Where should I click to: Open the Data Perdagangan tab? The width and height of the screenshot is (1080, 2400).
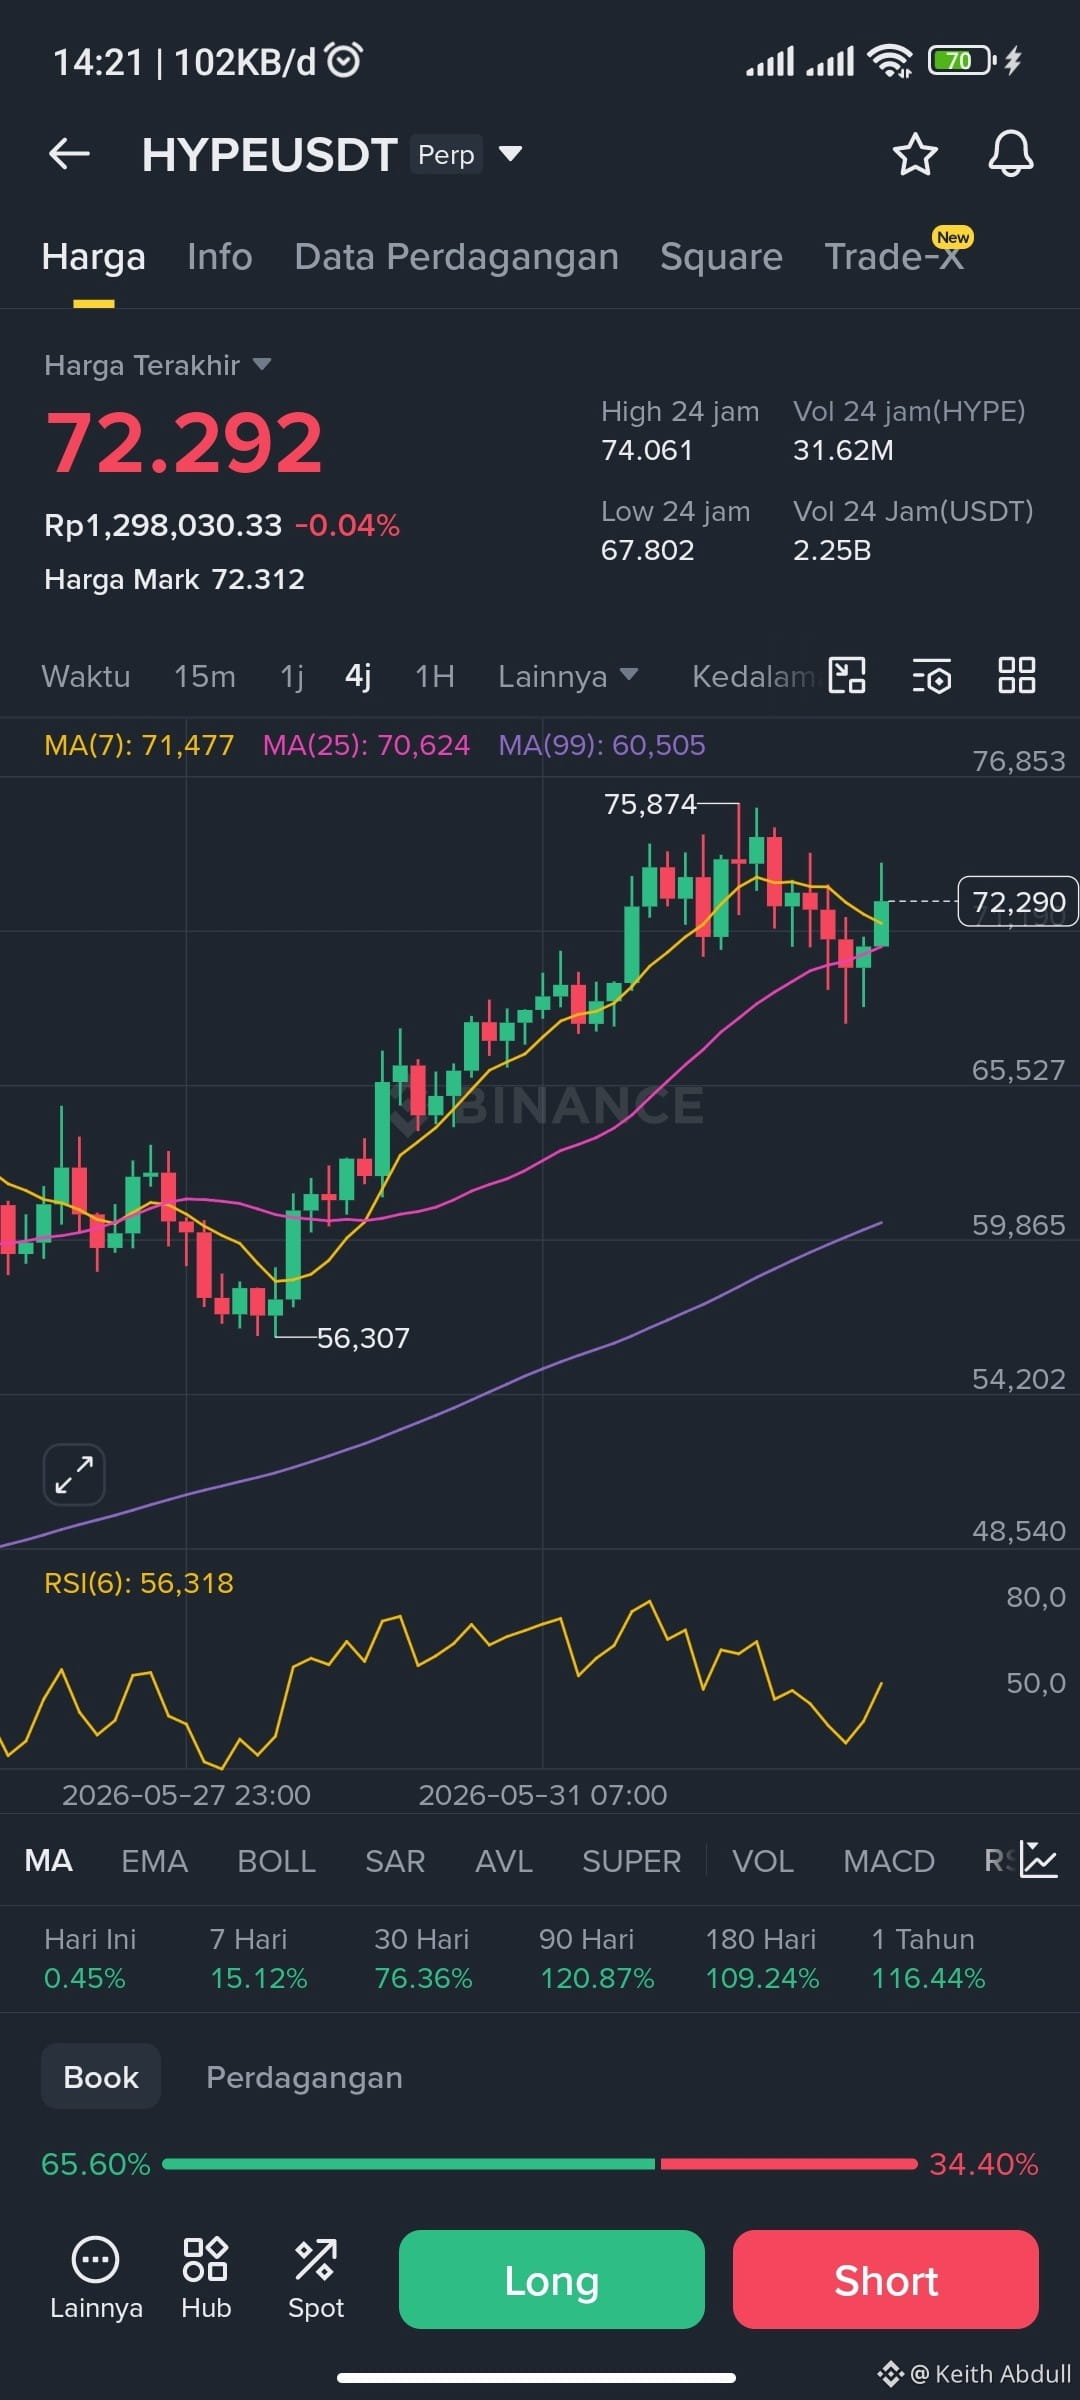[x=456, y=257]
